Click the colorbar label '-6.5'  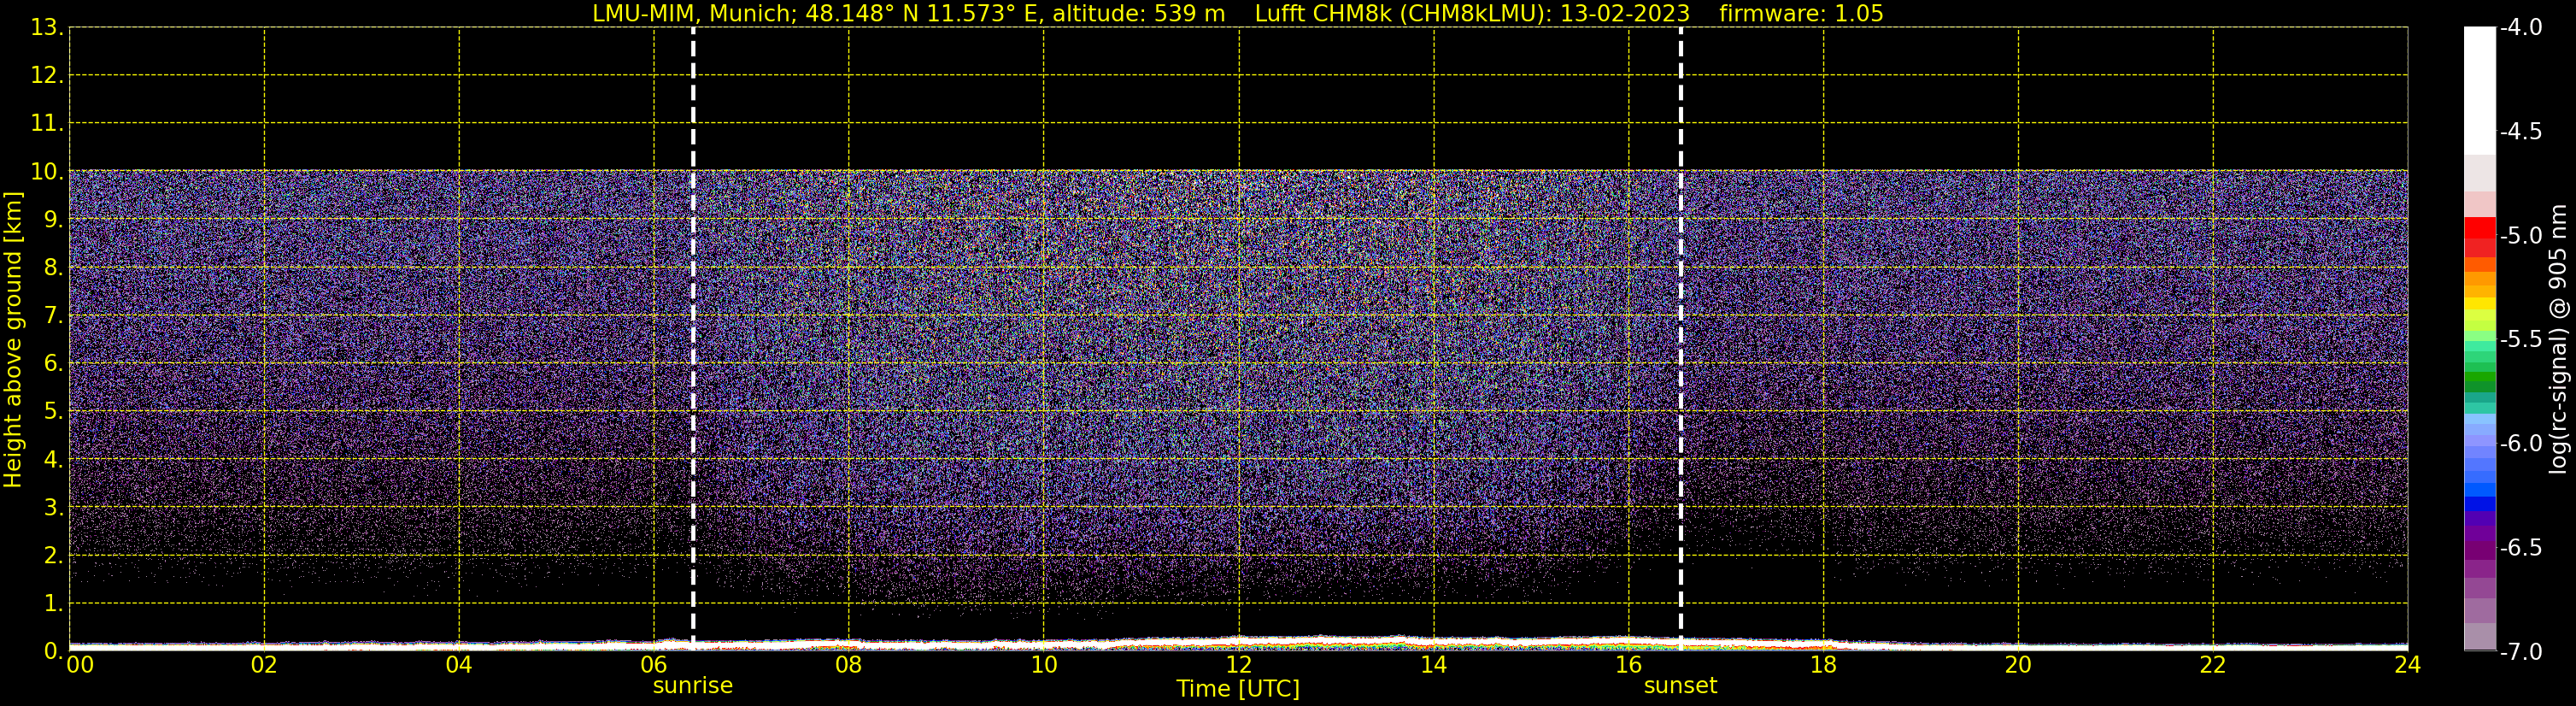2521,548
